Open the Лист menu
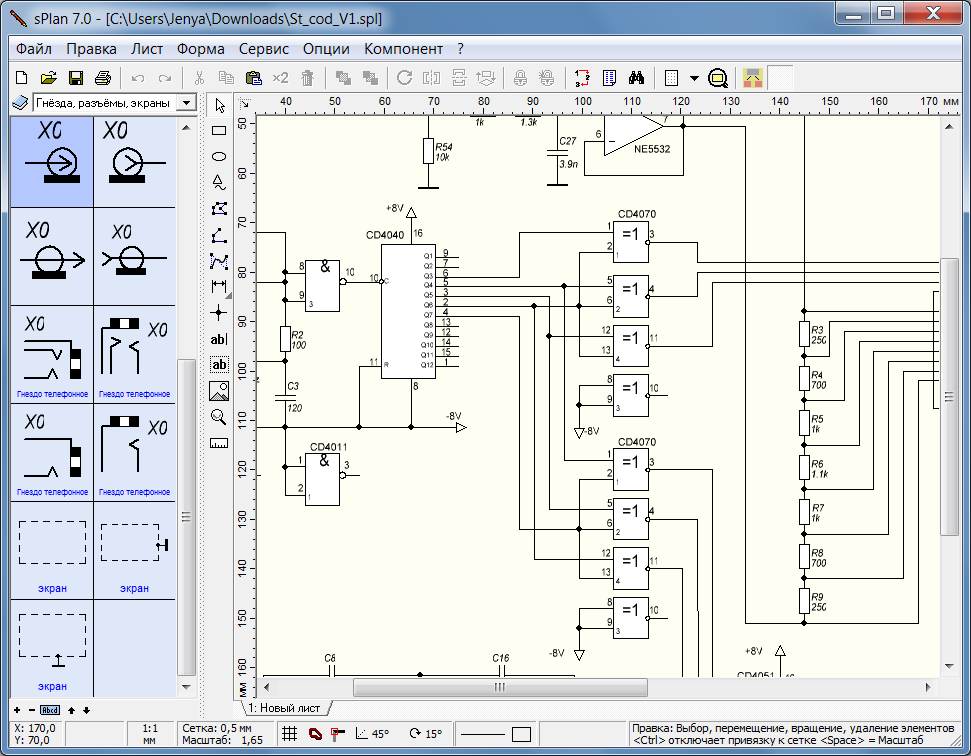 (x=147, y=49)
